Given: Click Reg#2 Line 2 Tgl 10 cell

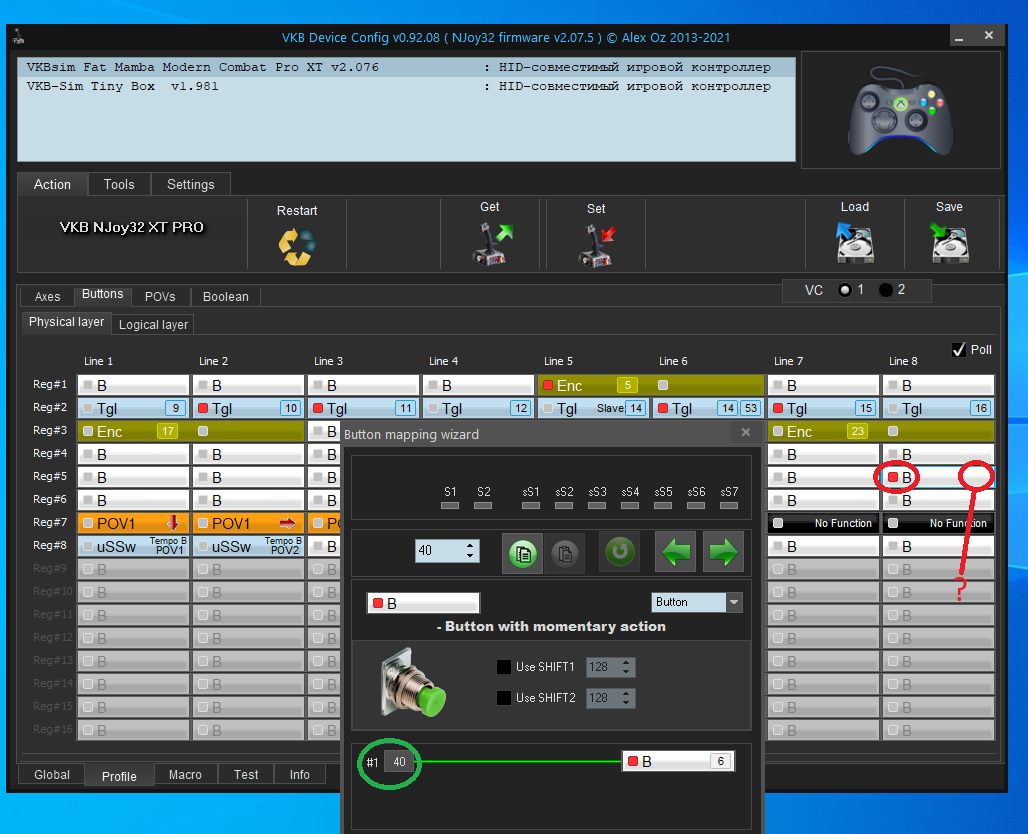Looking at the screenshot, I should point(248,408).
